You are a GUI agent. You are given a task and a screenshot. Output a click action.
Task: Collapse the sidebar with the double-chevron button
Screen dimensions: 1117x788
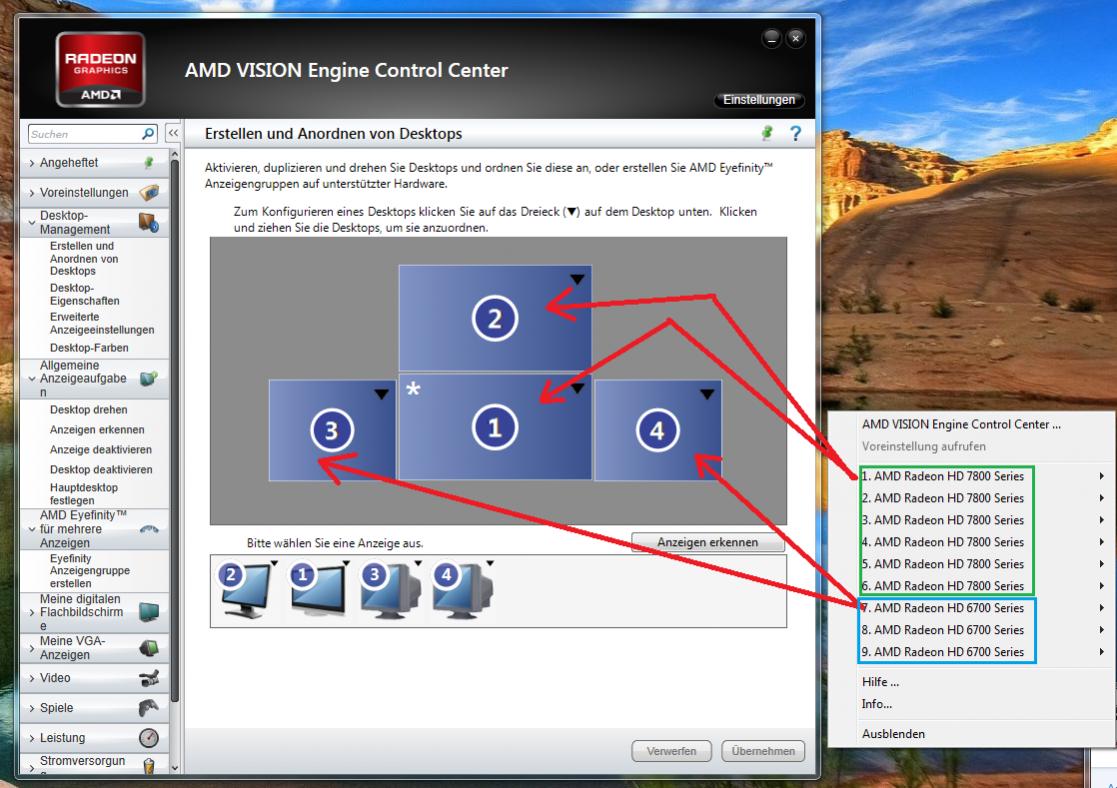tap(173, 133)
